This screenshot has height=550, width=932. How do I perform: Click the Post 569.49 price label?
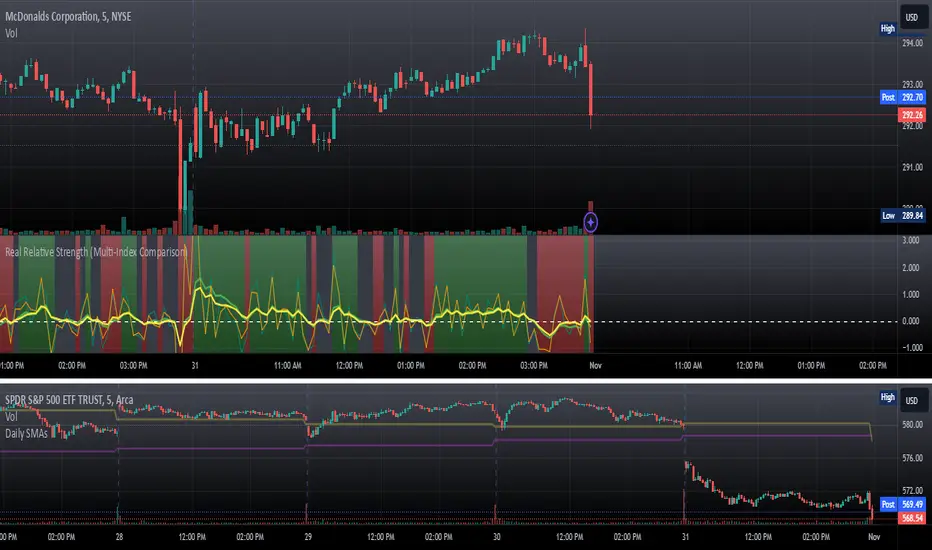point(902,505)
